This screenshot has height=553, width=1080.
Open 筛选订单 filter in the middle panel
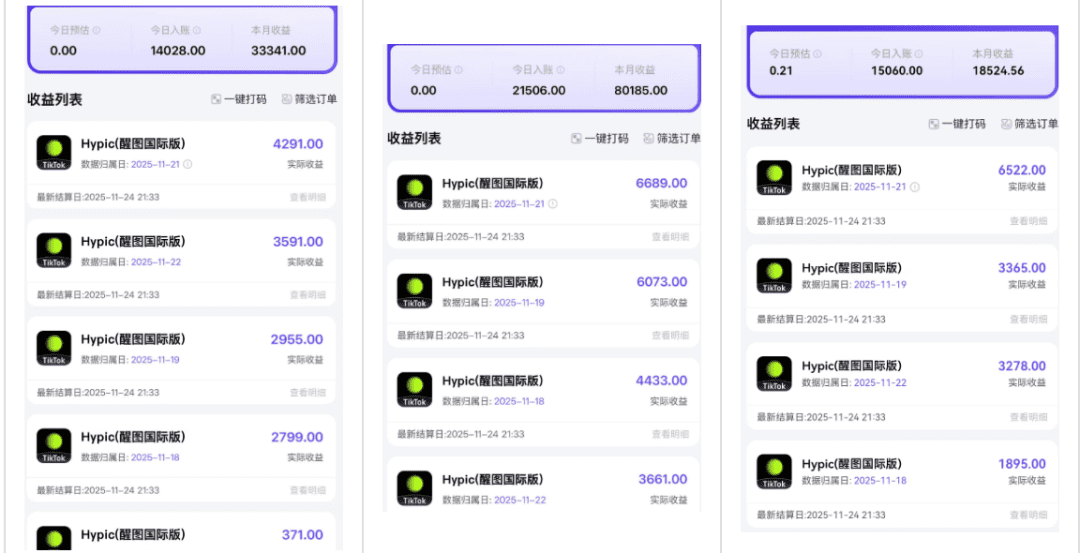tap(671, 139)
